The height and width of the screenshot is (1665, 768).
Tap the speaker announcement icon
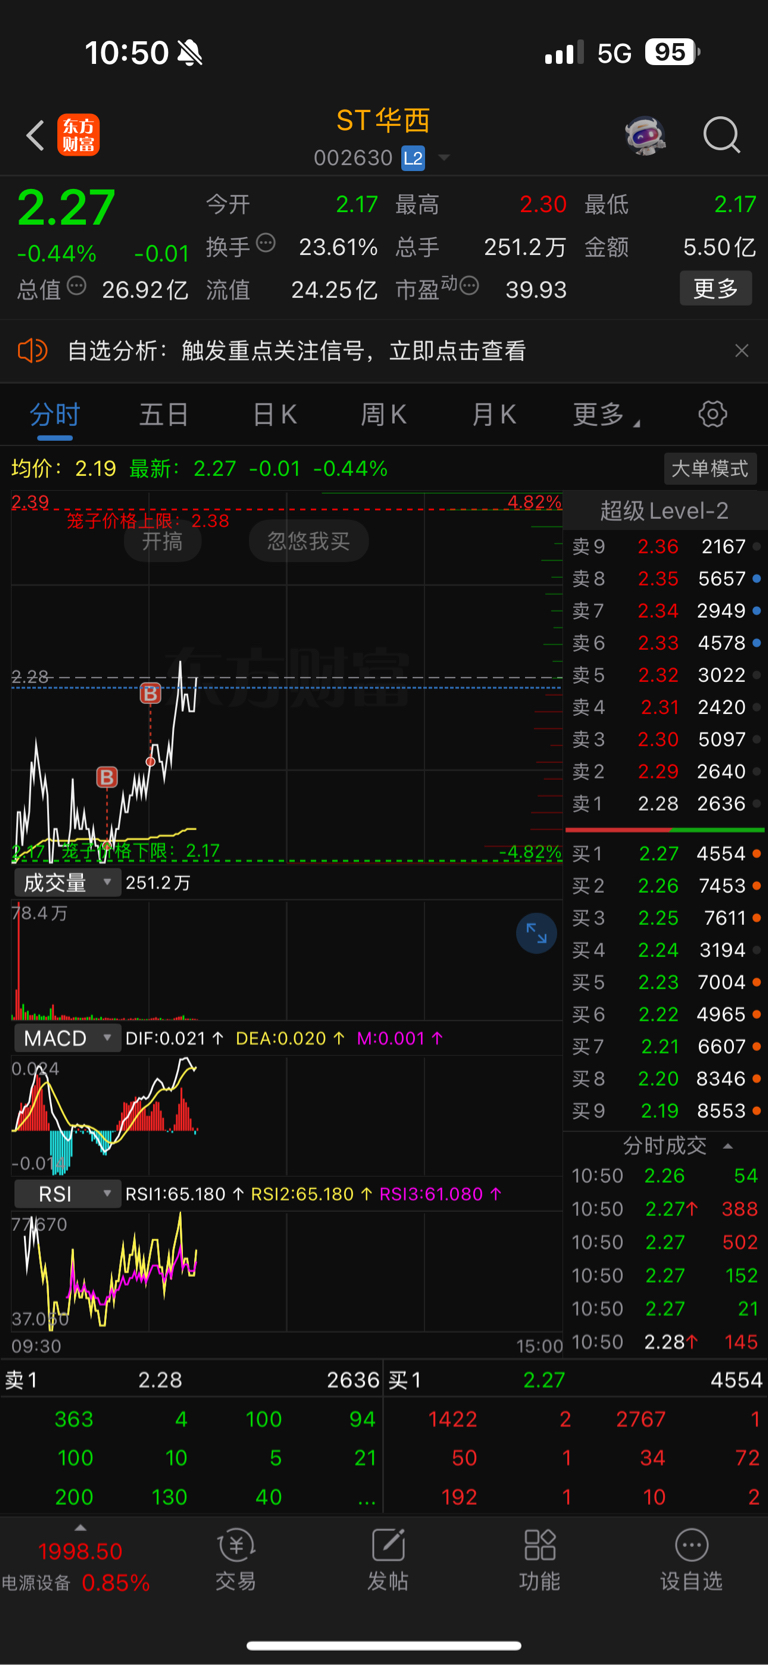[33, 351]
